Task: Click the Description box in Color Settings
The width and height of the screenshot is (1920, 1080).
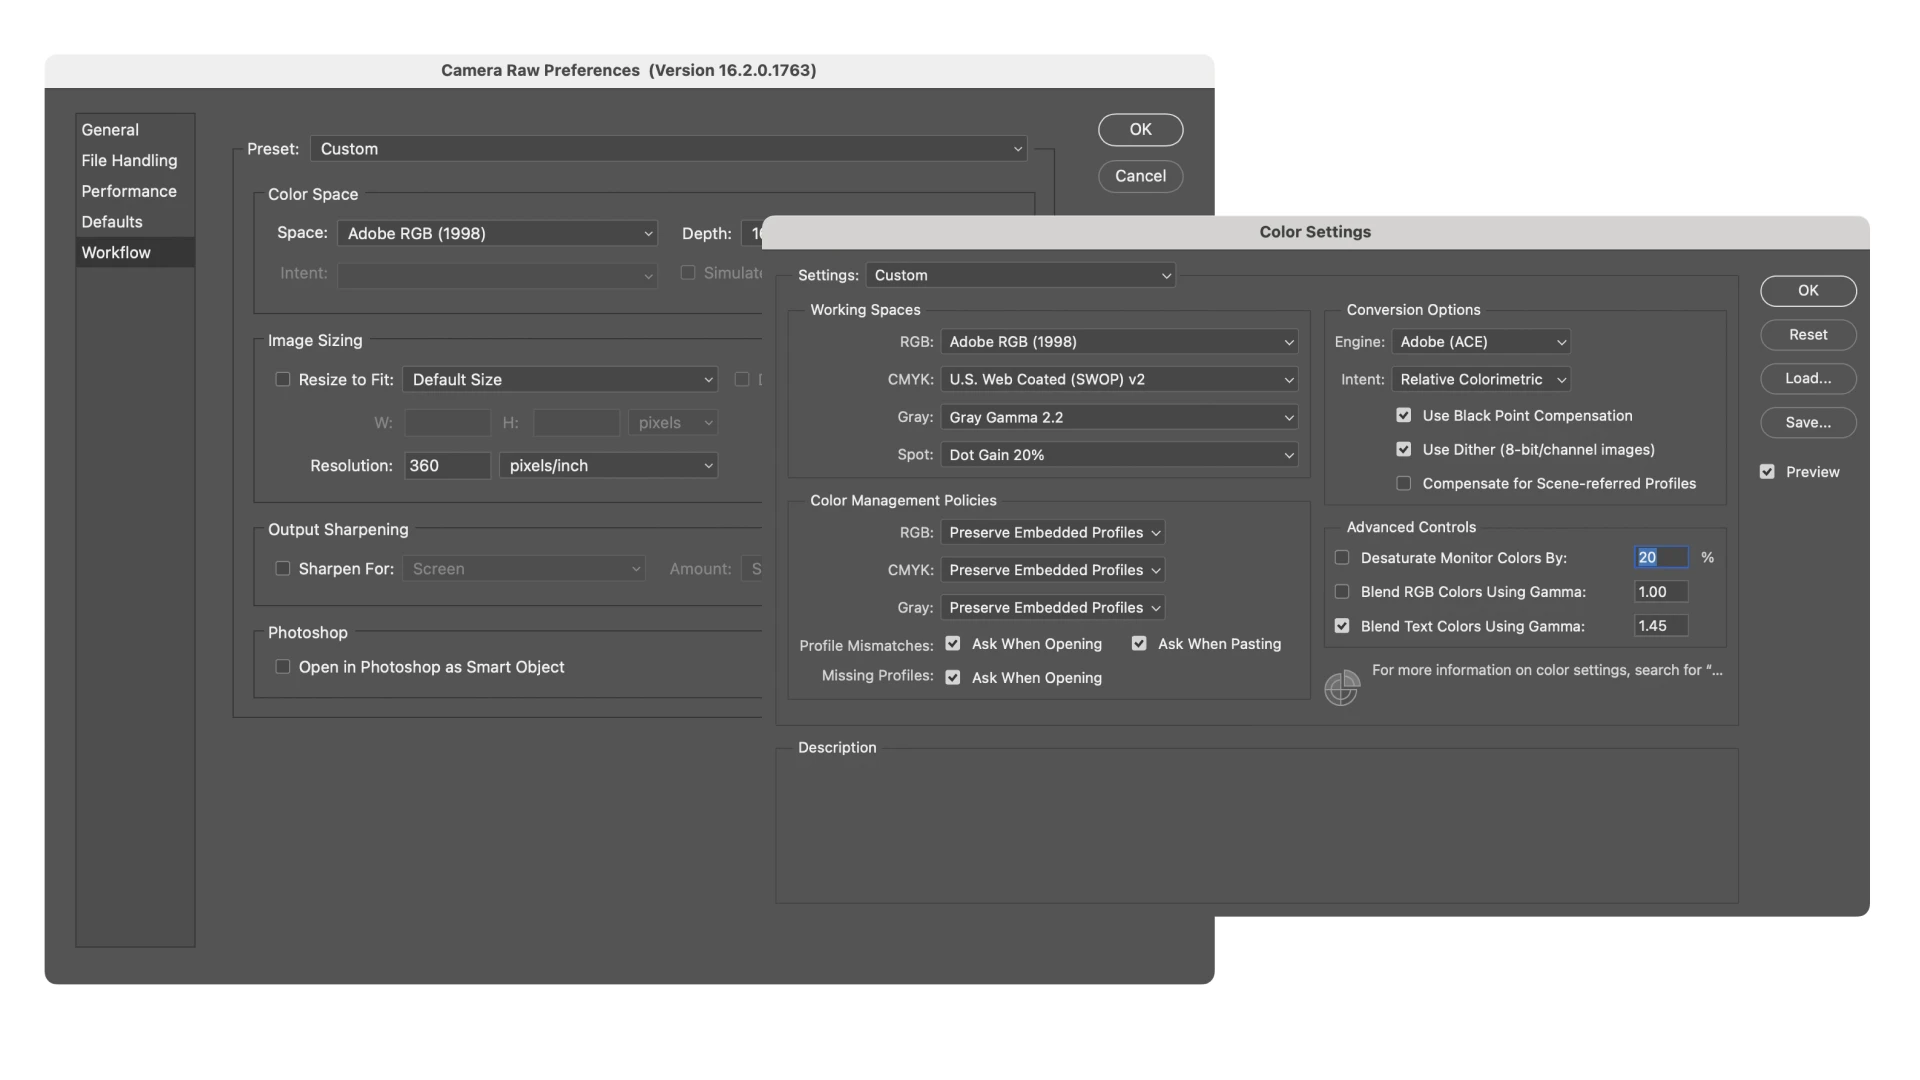Action: tap(1257, 826)
